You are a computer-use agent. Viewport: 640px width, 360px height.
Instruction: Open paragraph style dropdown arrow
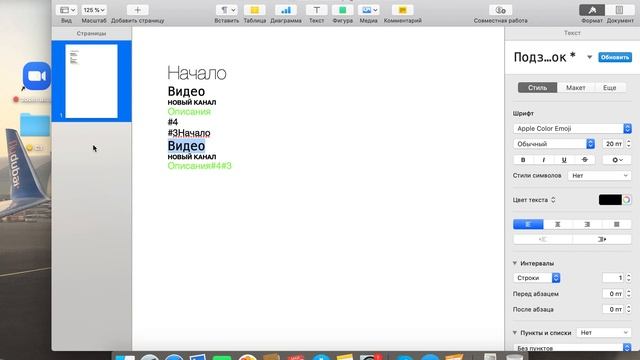point(589,57)
